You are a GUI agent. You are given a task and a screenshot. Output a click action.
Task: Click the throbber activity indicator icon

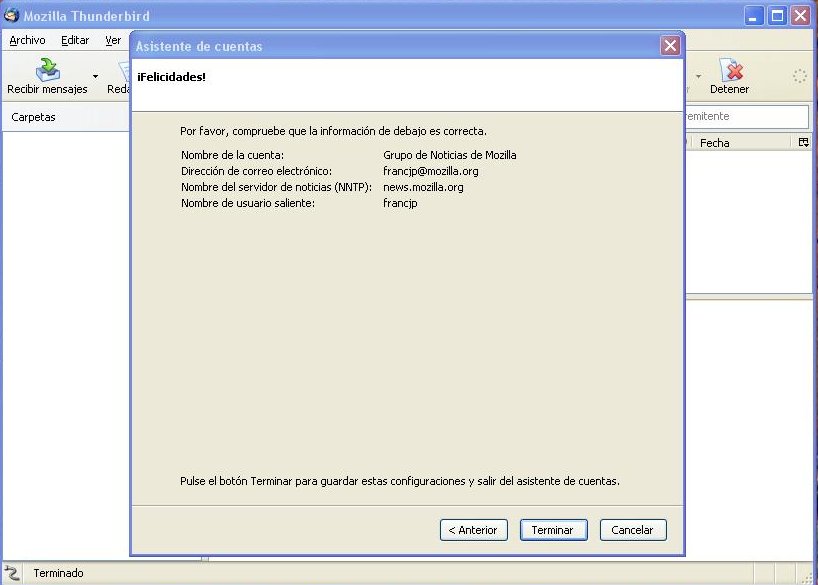pos(800,76)
